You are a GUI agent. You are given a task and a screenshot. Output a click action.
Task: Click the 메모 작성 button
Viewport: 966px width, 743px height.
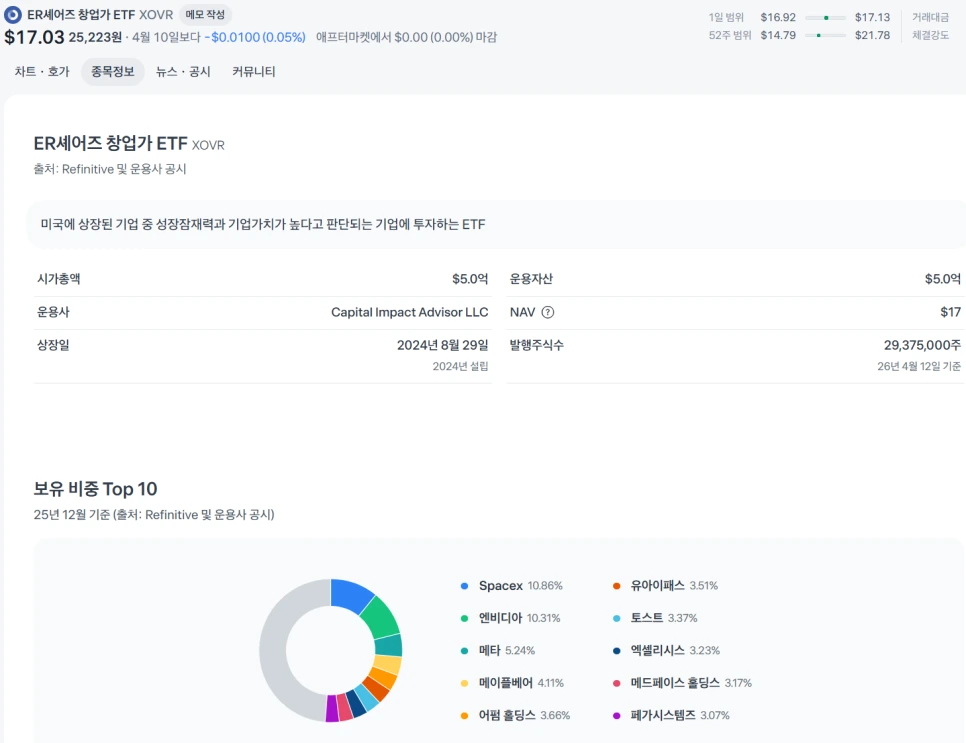tap(205, 15)
